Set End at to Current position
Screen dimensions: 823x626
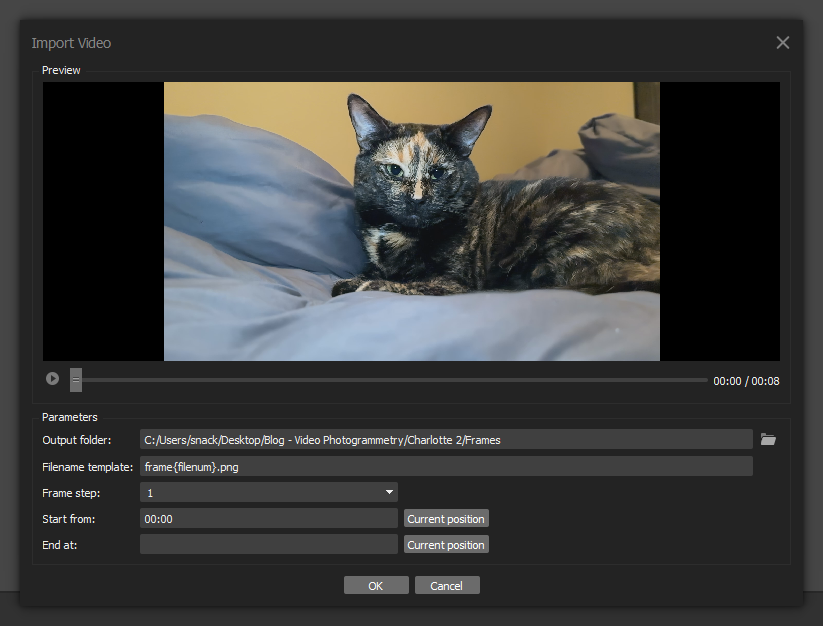(x=446, y=545)
